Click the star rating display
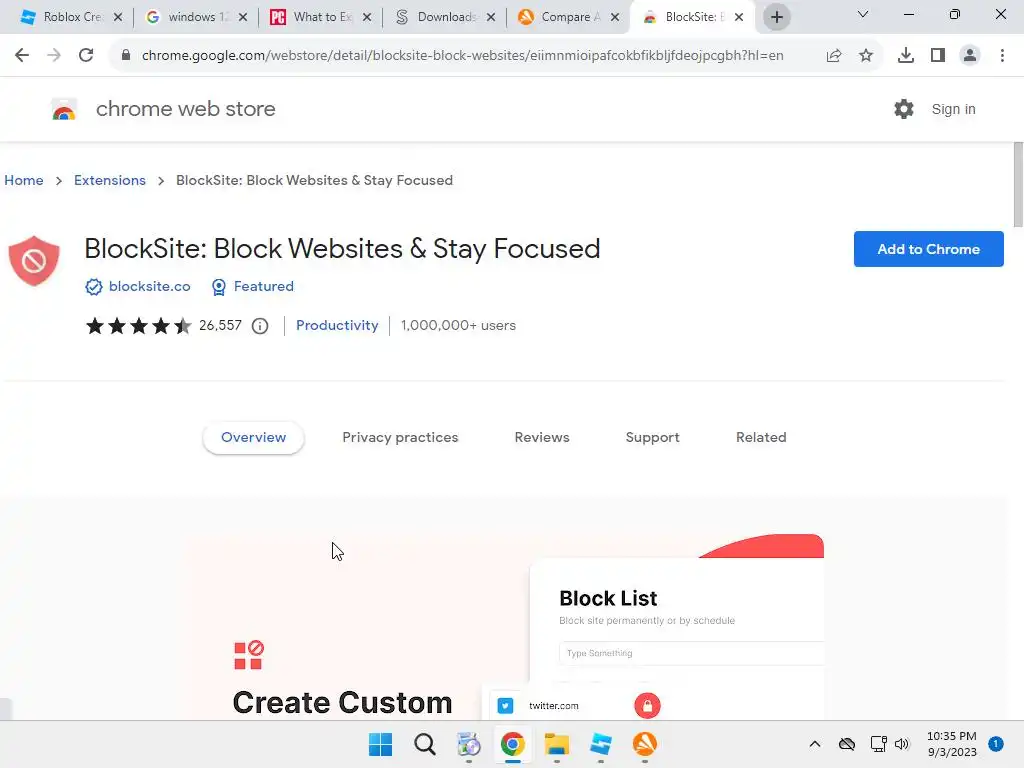 pos(138,325)
